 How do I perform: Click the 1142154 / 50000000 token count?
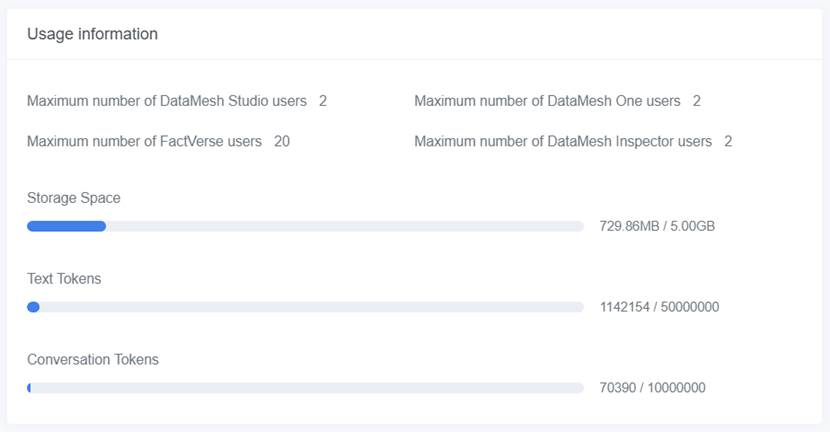tap(659, 307)
